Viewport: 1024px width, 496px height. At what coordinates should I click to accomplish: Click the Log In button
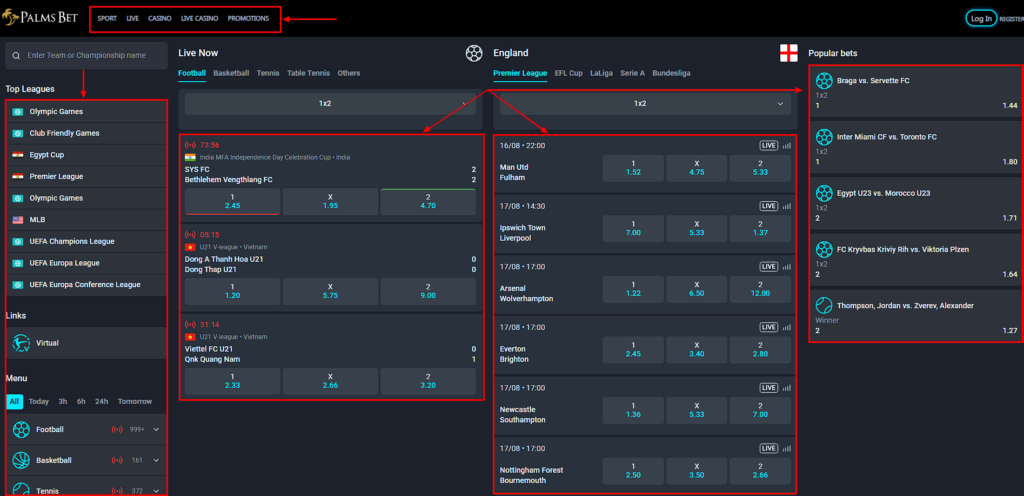coord(981,18)
